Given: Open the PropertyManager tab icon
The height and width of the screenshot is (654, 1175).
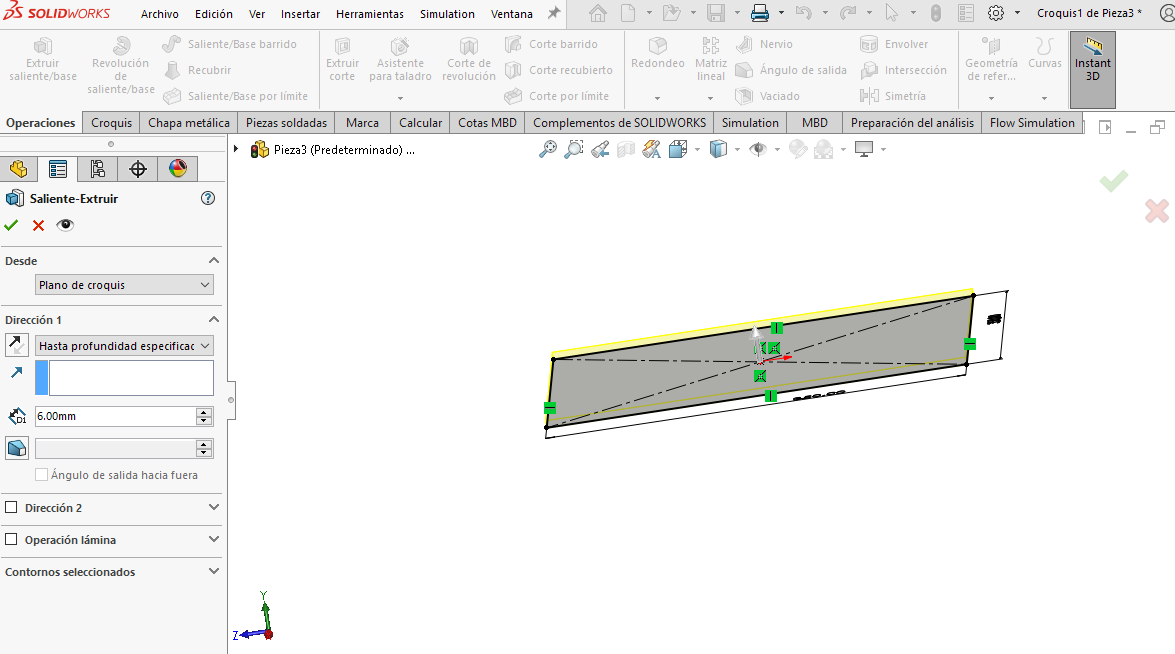Looking at the screenshot, I should pos(58,169).
